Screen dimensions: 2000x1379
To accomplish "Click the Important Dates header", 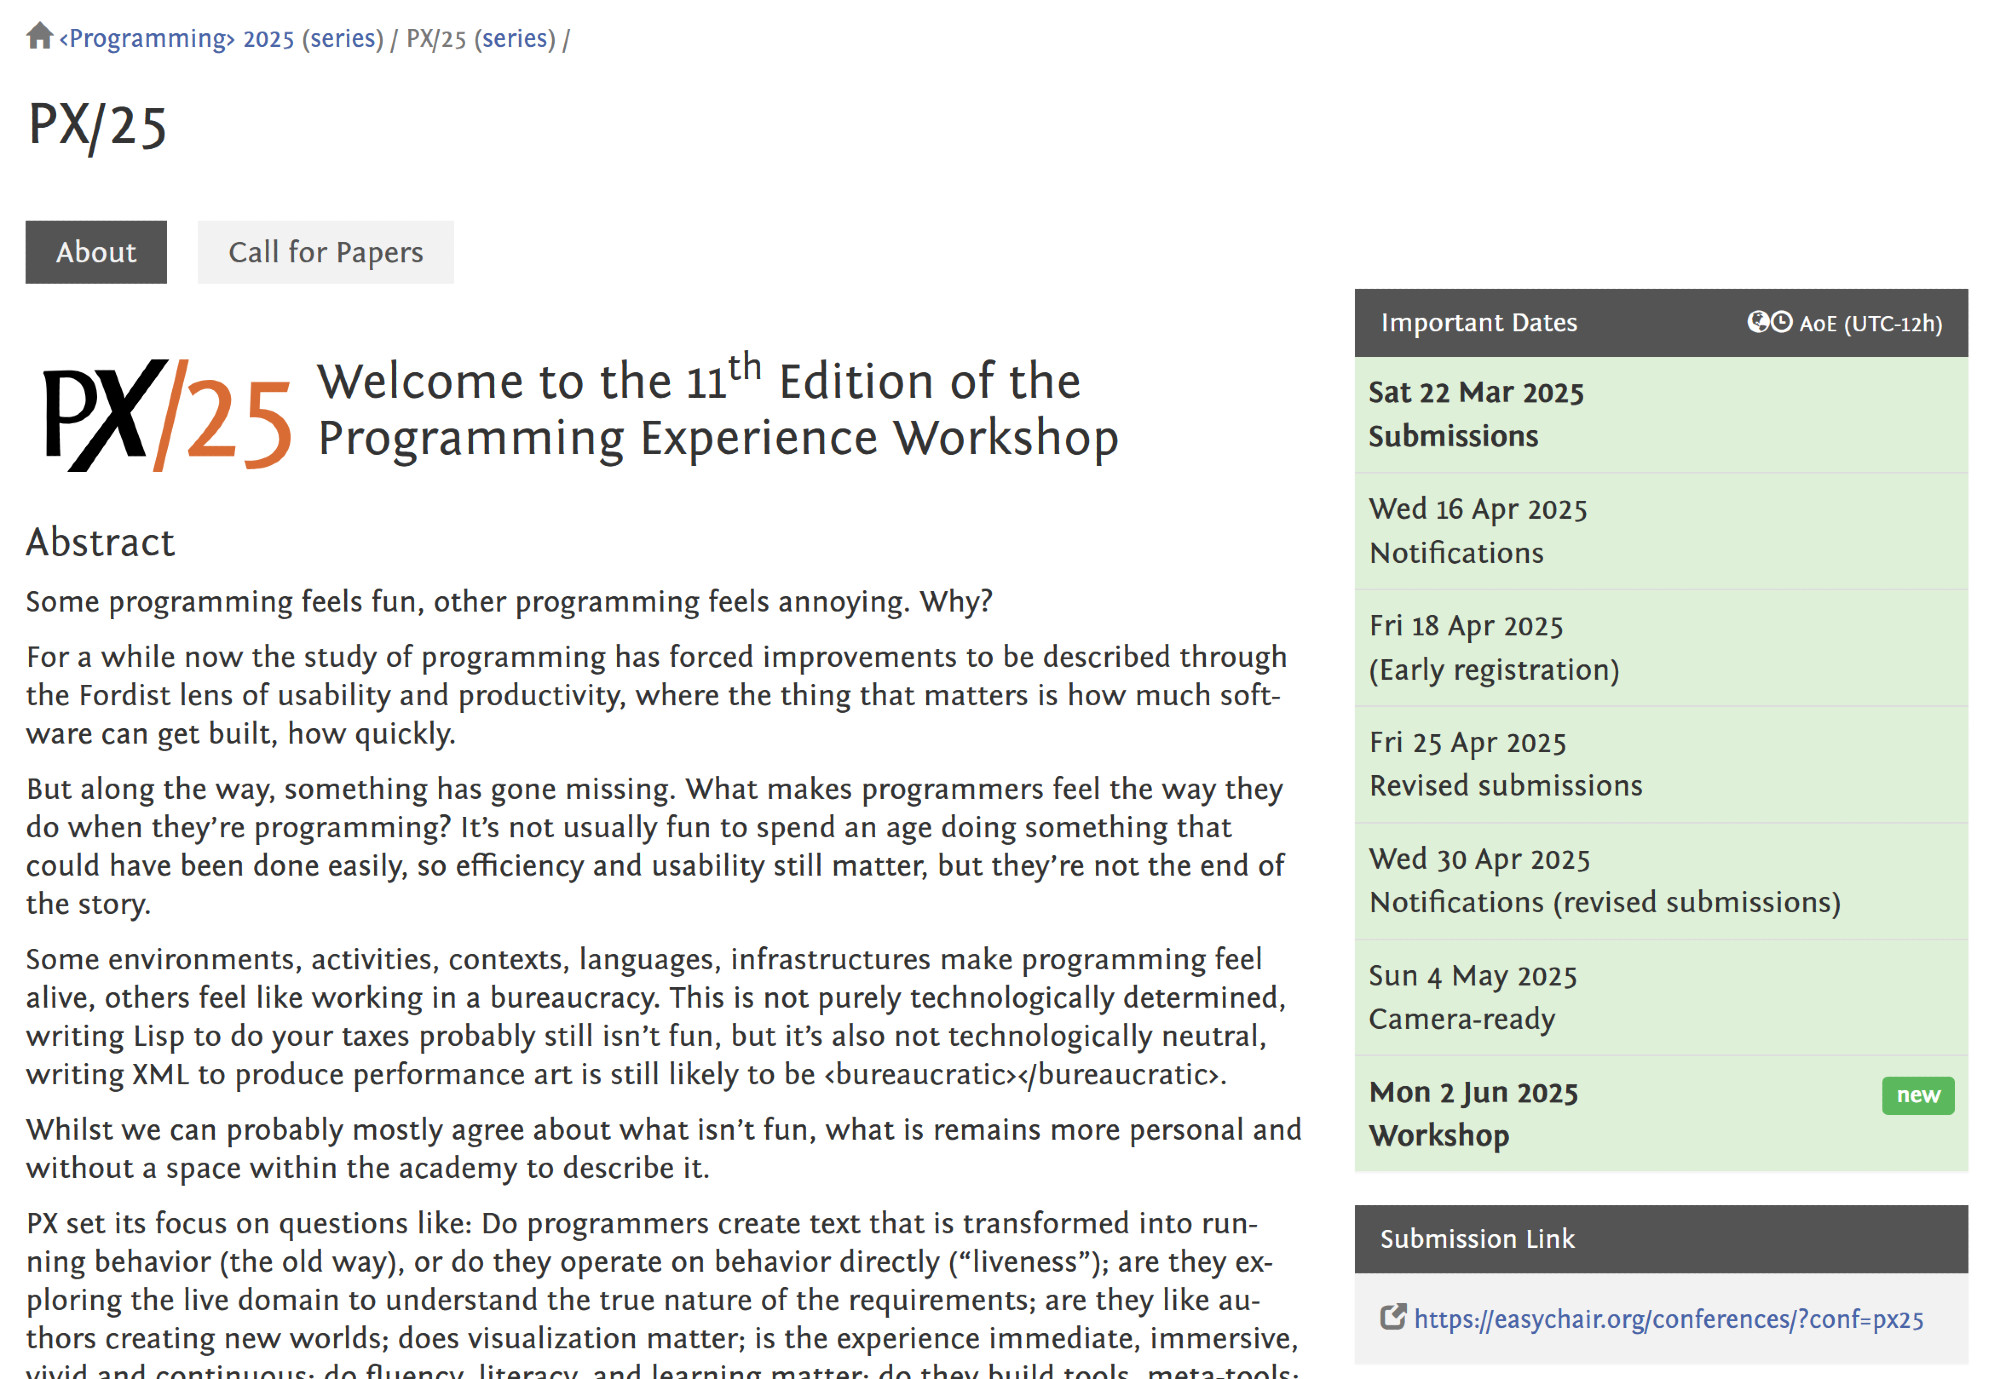I will click(1478, 323).
